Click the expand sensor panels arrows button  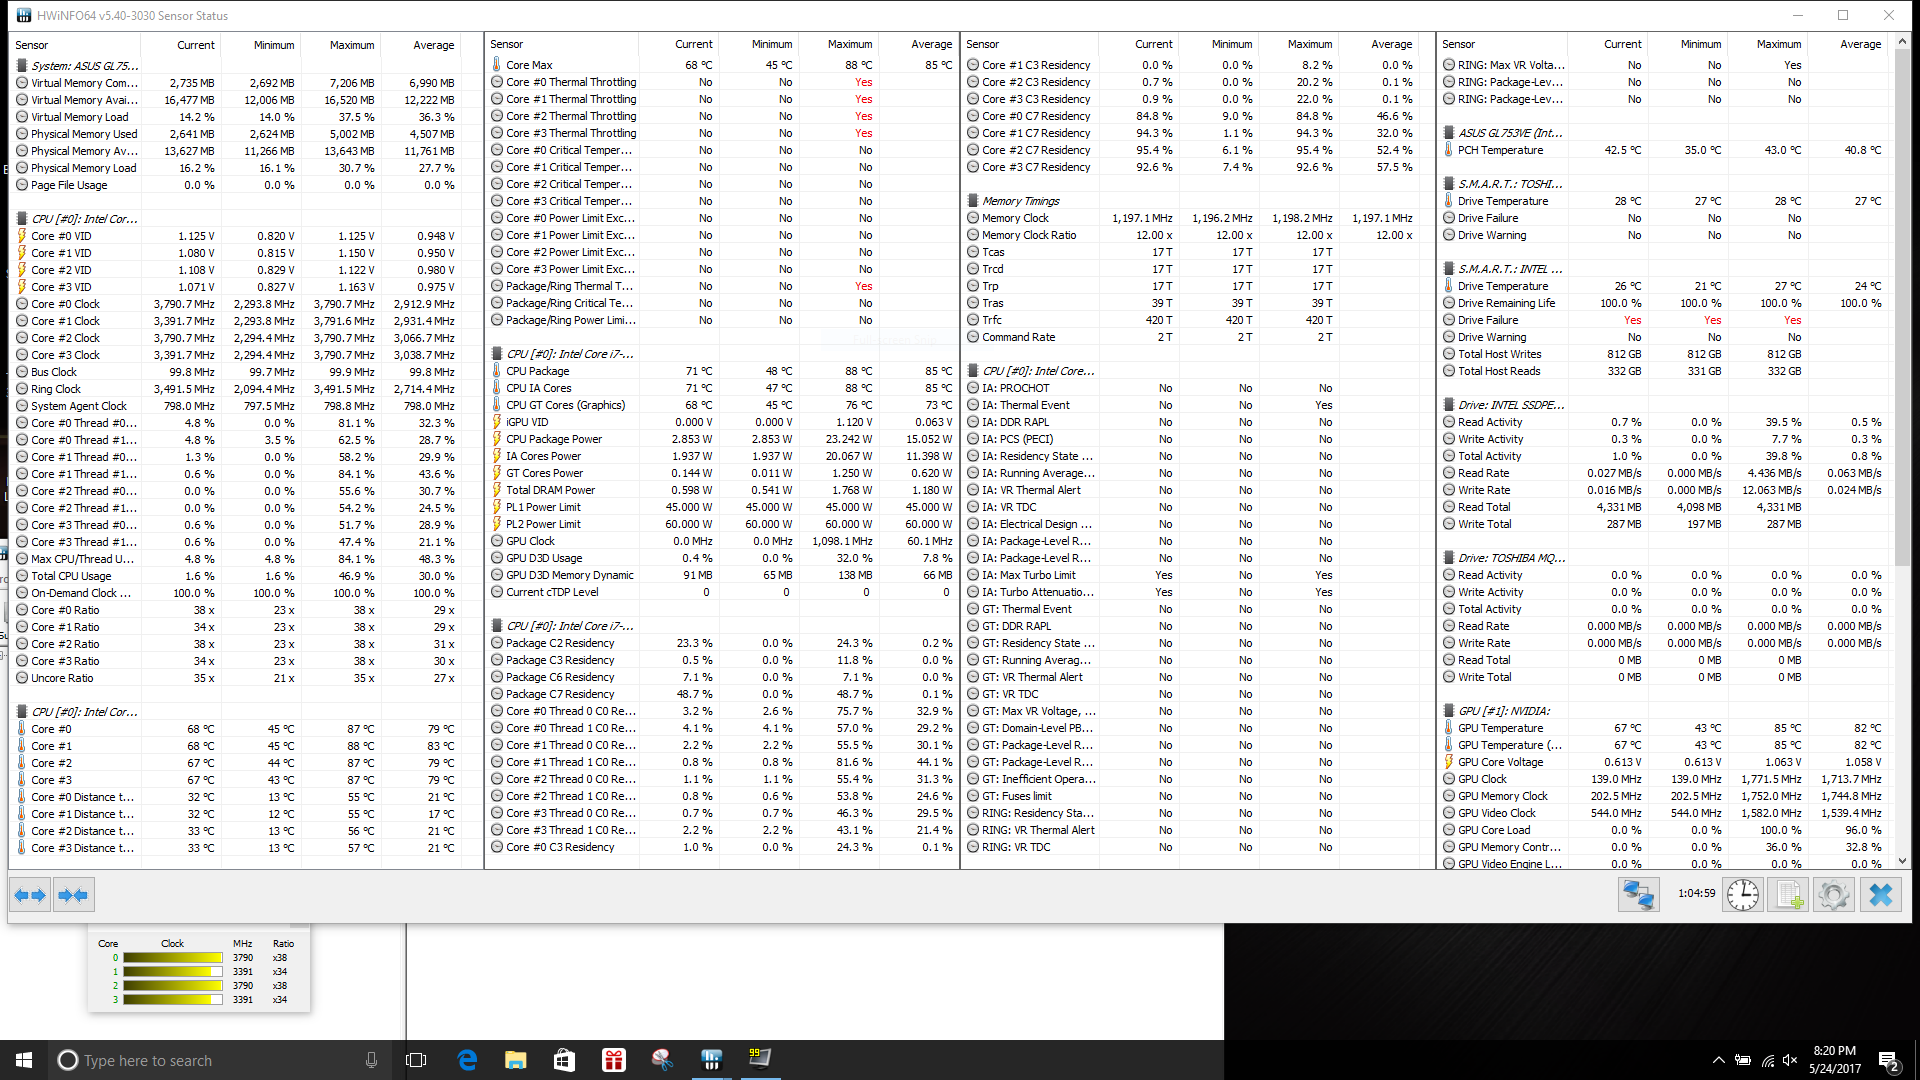30,895
